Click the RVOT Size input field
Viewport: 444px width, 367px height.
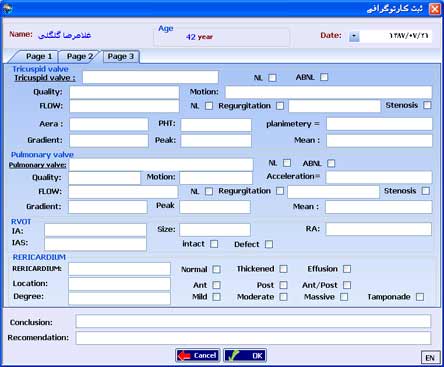tap(215, 230)
